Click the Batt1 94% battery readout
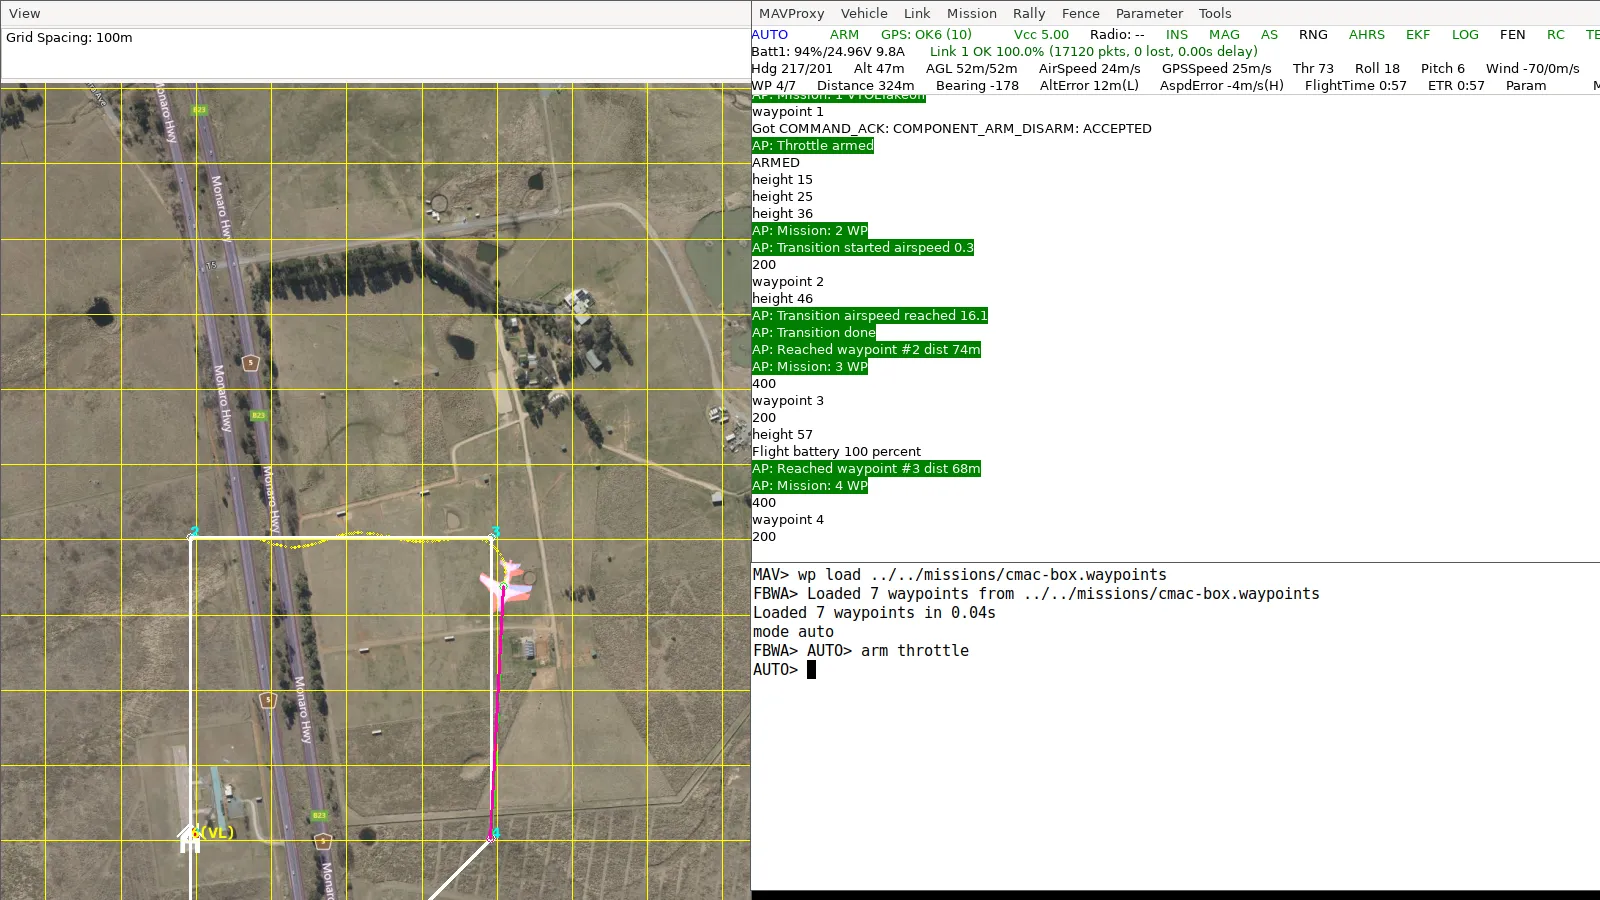 click(x=828, y=51)
